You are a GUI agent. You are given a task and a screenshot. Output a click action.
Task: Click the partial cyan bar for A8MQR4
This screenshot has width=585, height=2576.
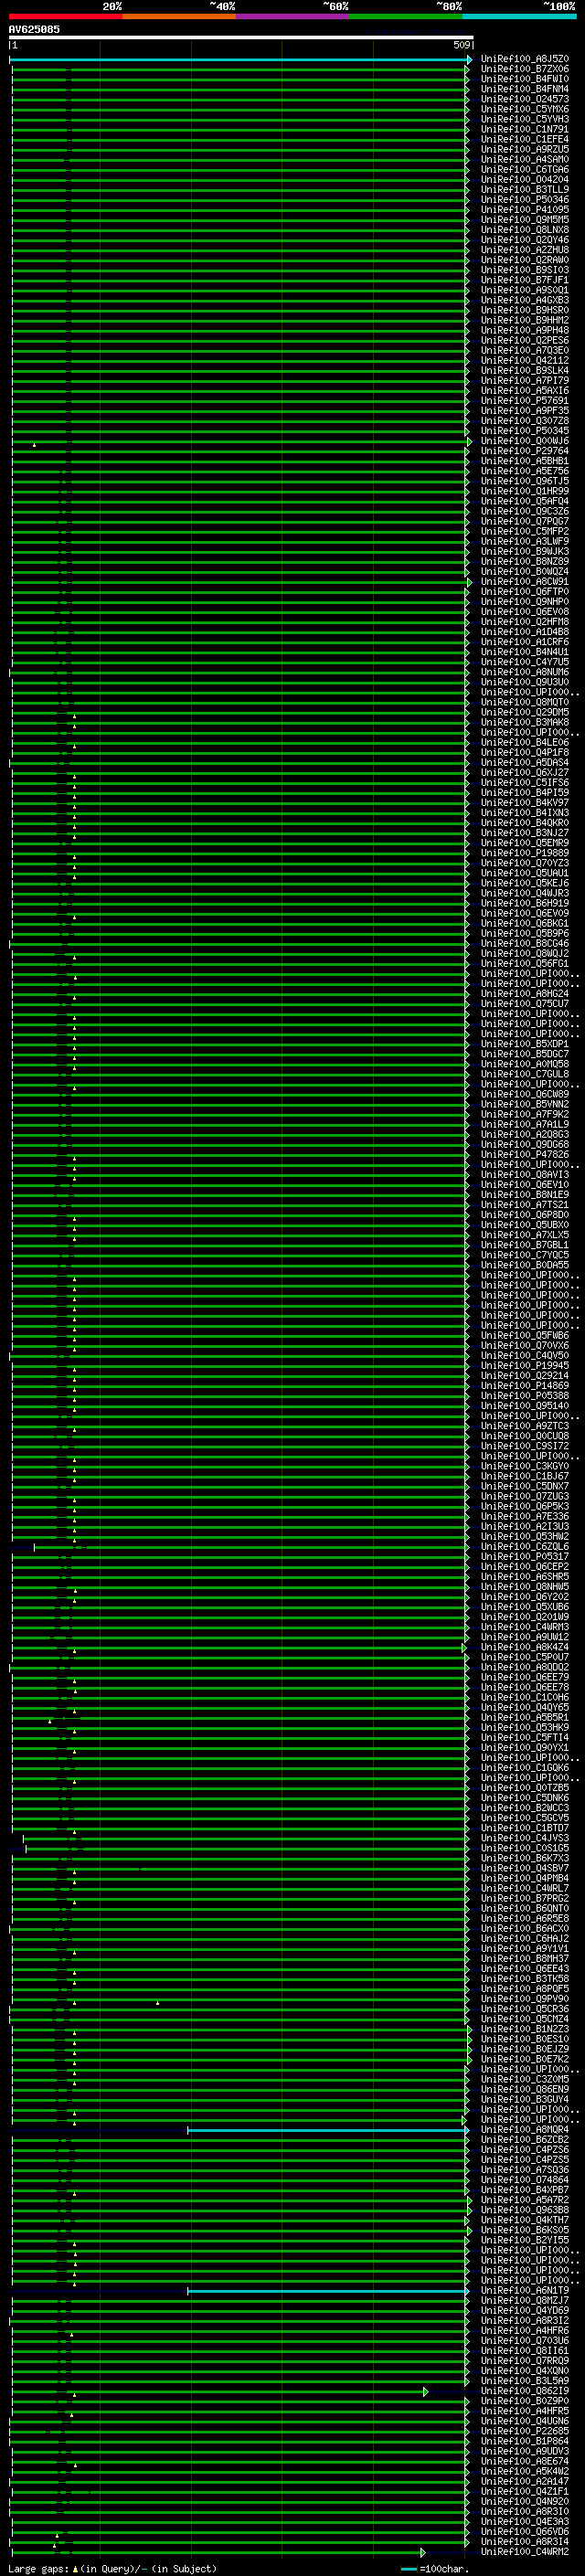pos(328,2130)
